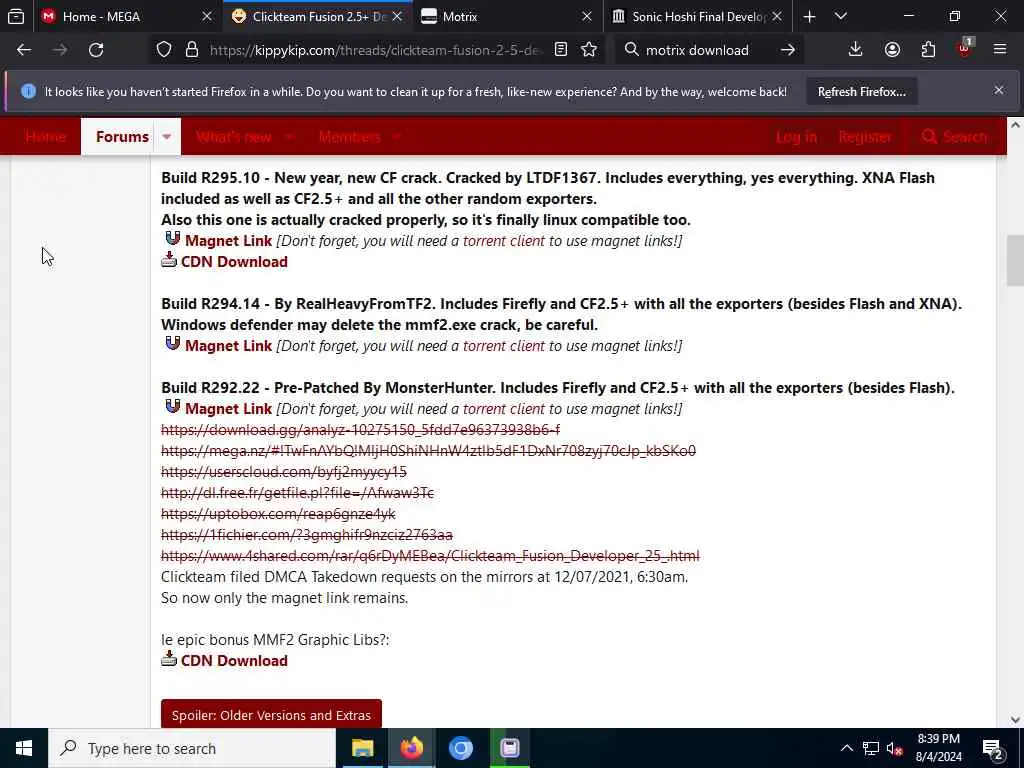Open the struck-through download.gg mirror link
Screen dimensions: 1024x768
click(360, 430)
